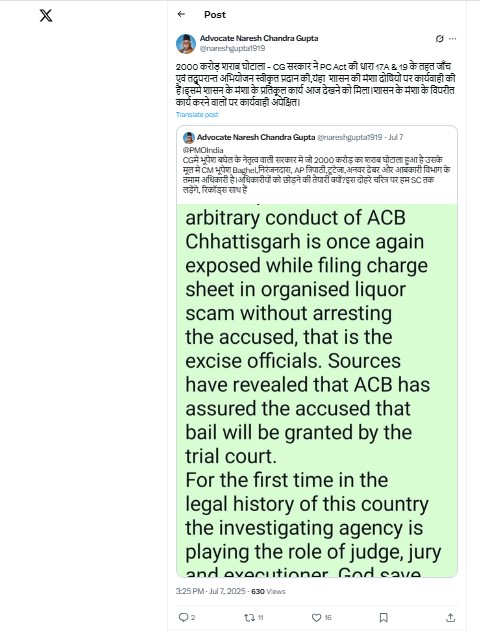This screenshot has height=633, width=480.
Task: Click the share upload icon
Action: click(x=451, y=617)
